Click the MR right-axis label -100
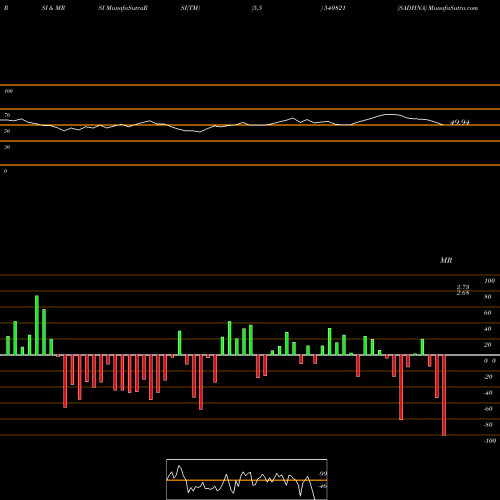 tap(490, 441)
